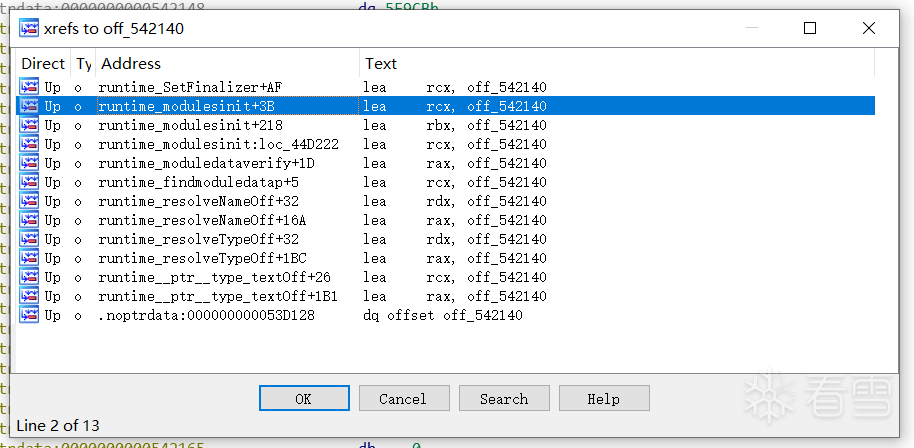
Task: Close the xrefs to off_542140 dialog
Action: [869, 27]
